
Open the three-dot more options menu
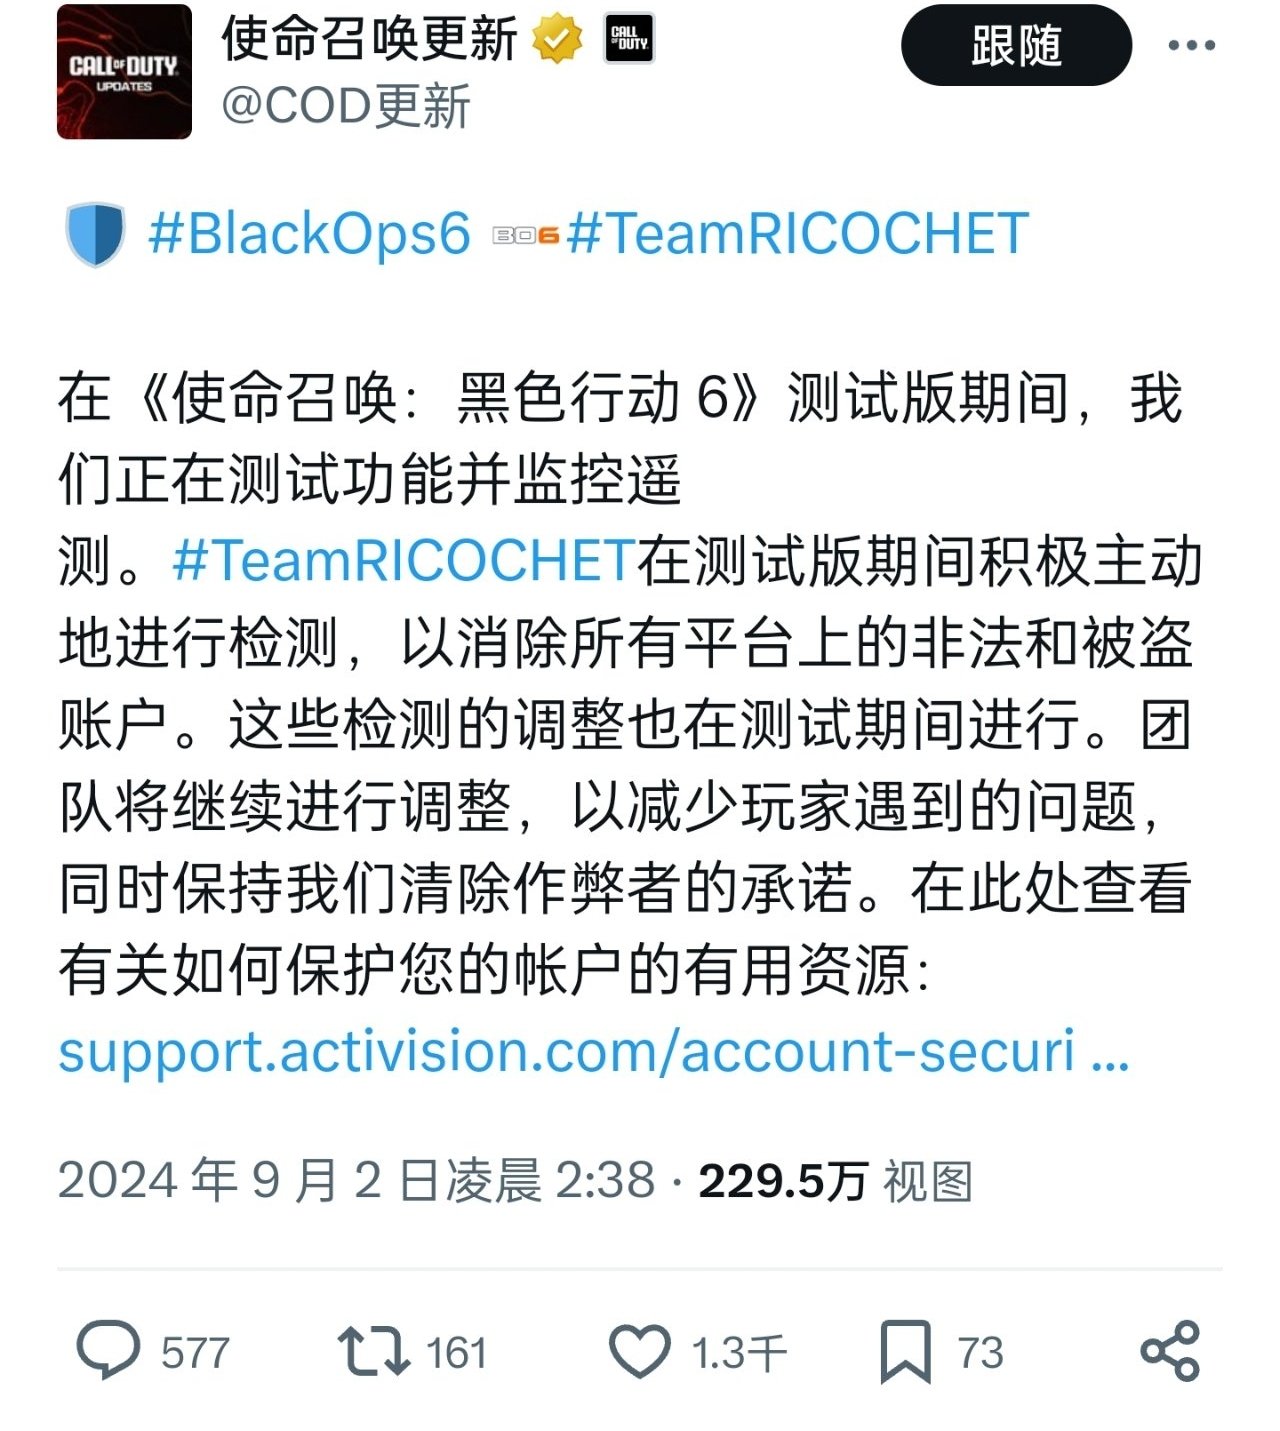1192,45
